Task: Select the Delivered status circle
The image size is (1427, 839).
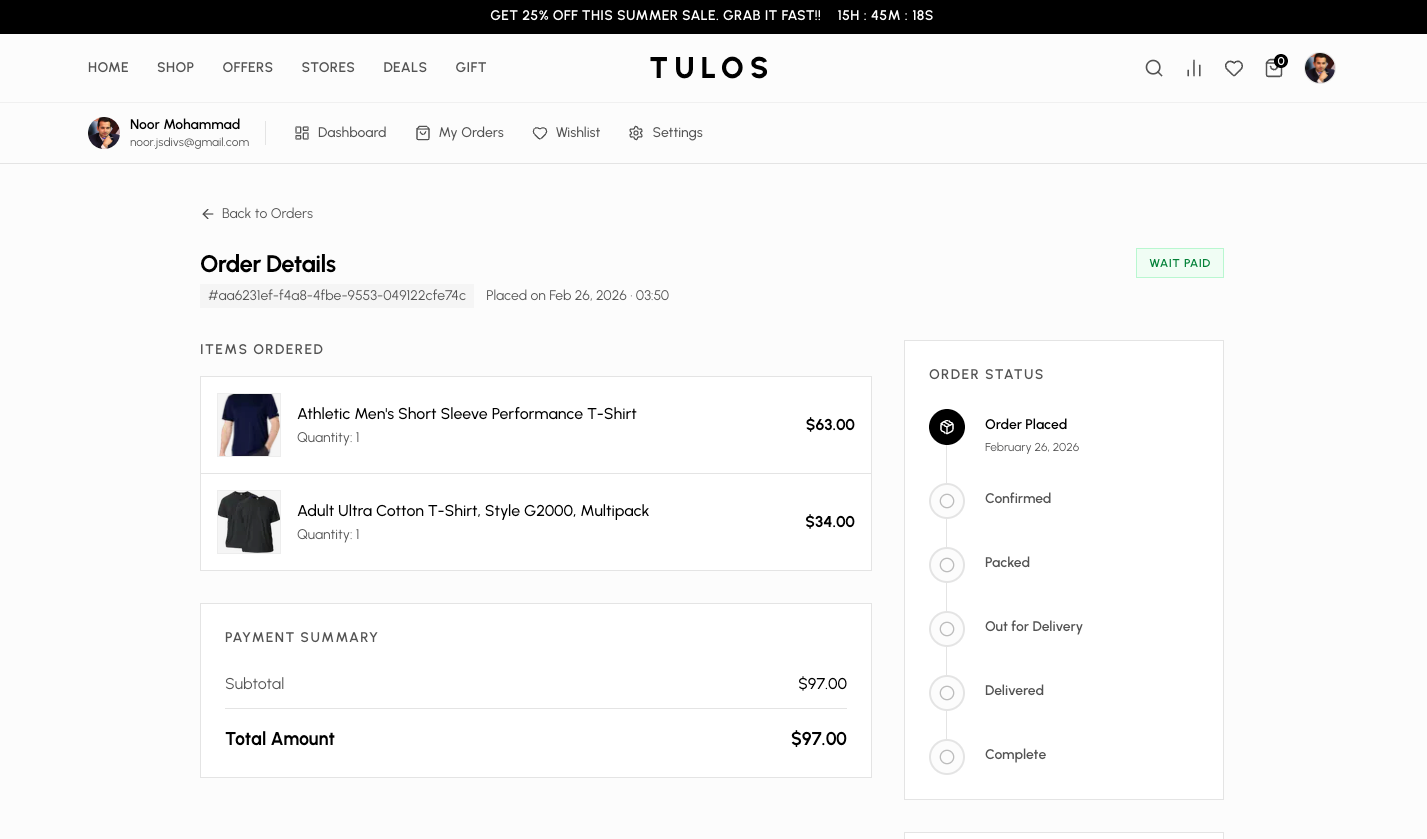Action: coord(947,693)
